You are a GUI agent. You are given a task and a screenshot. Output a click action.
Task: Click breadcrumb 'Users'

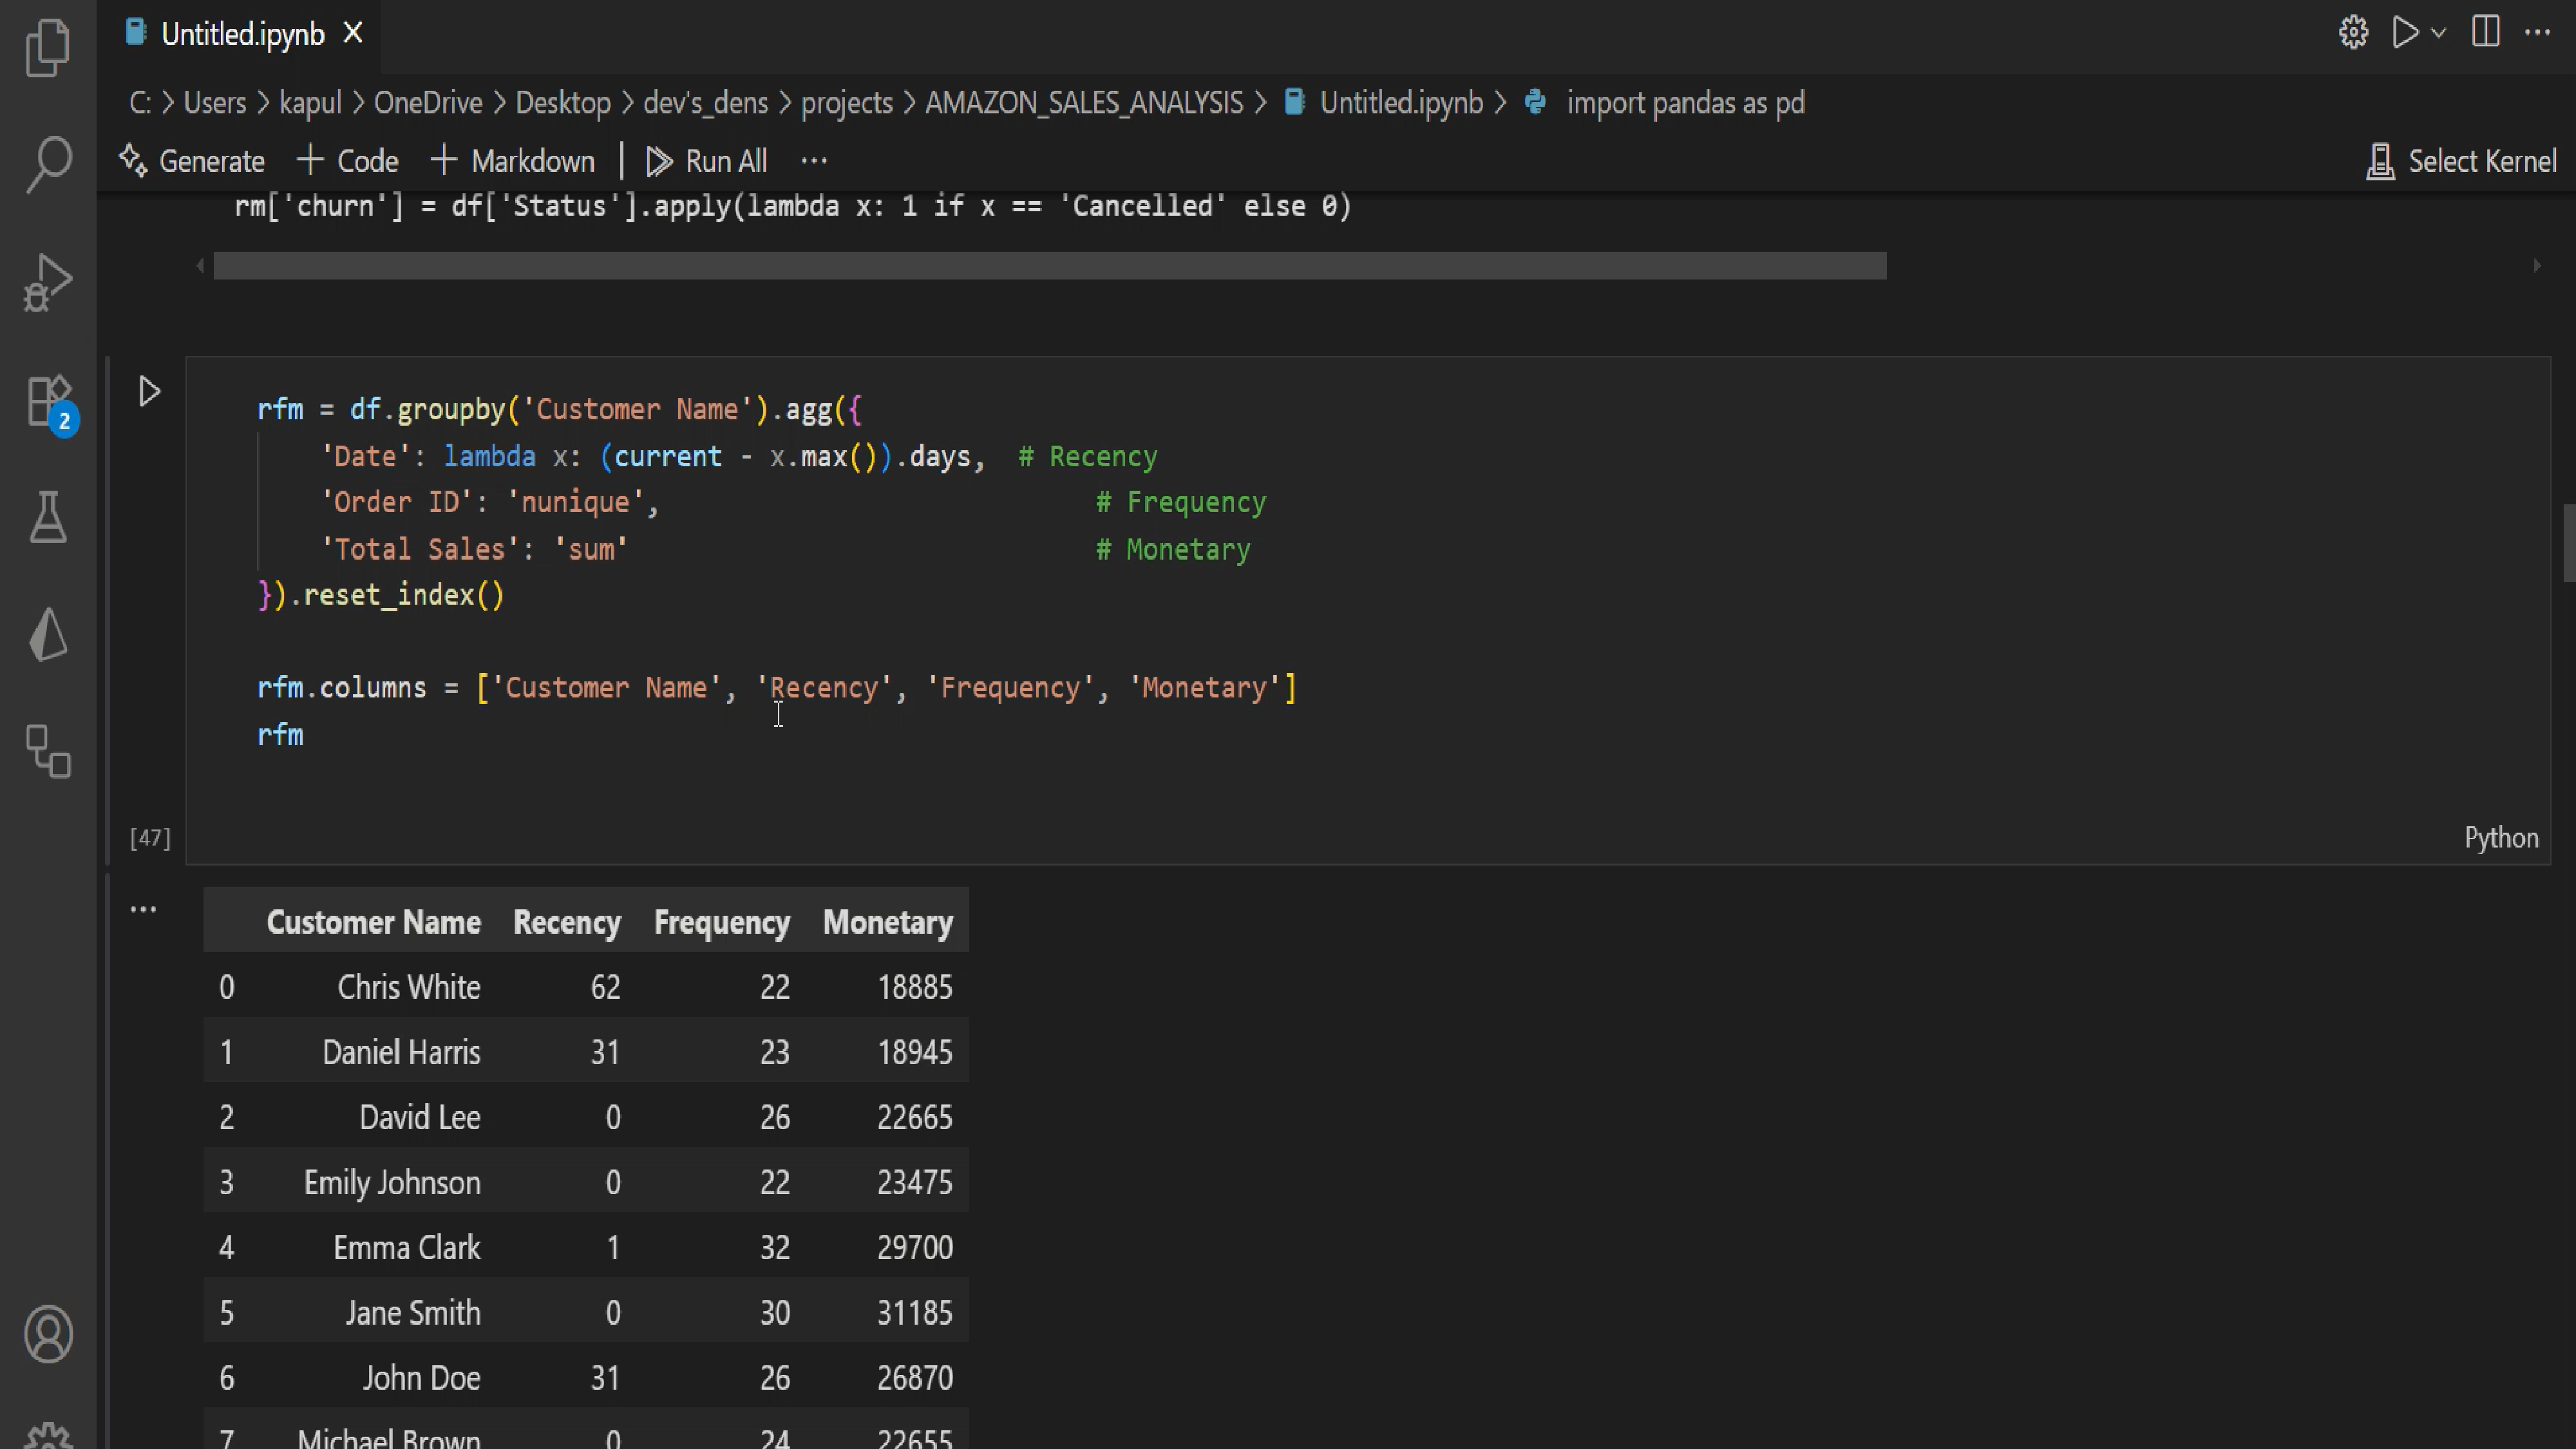[x=214, y=103]
